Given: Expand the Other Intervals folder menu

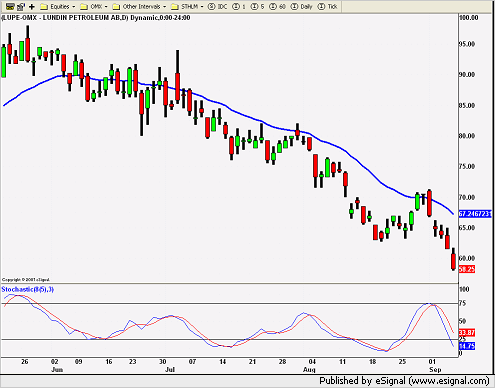Looking at the screenshot, I should point(139,6).
